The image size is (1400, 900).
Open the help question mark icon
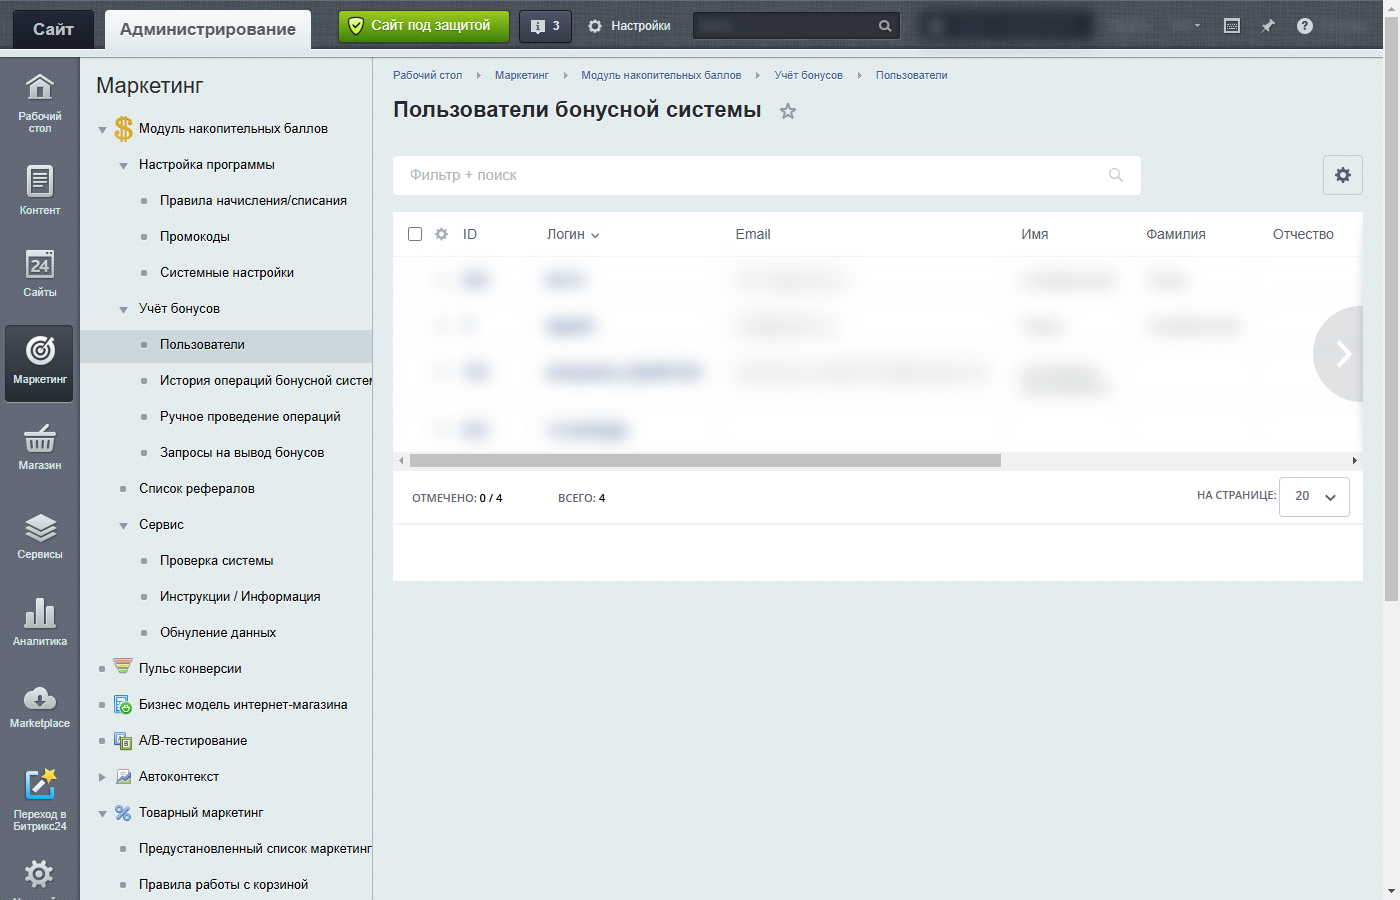pos(1305,26)
